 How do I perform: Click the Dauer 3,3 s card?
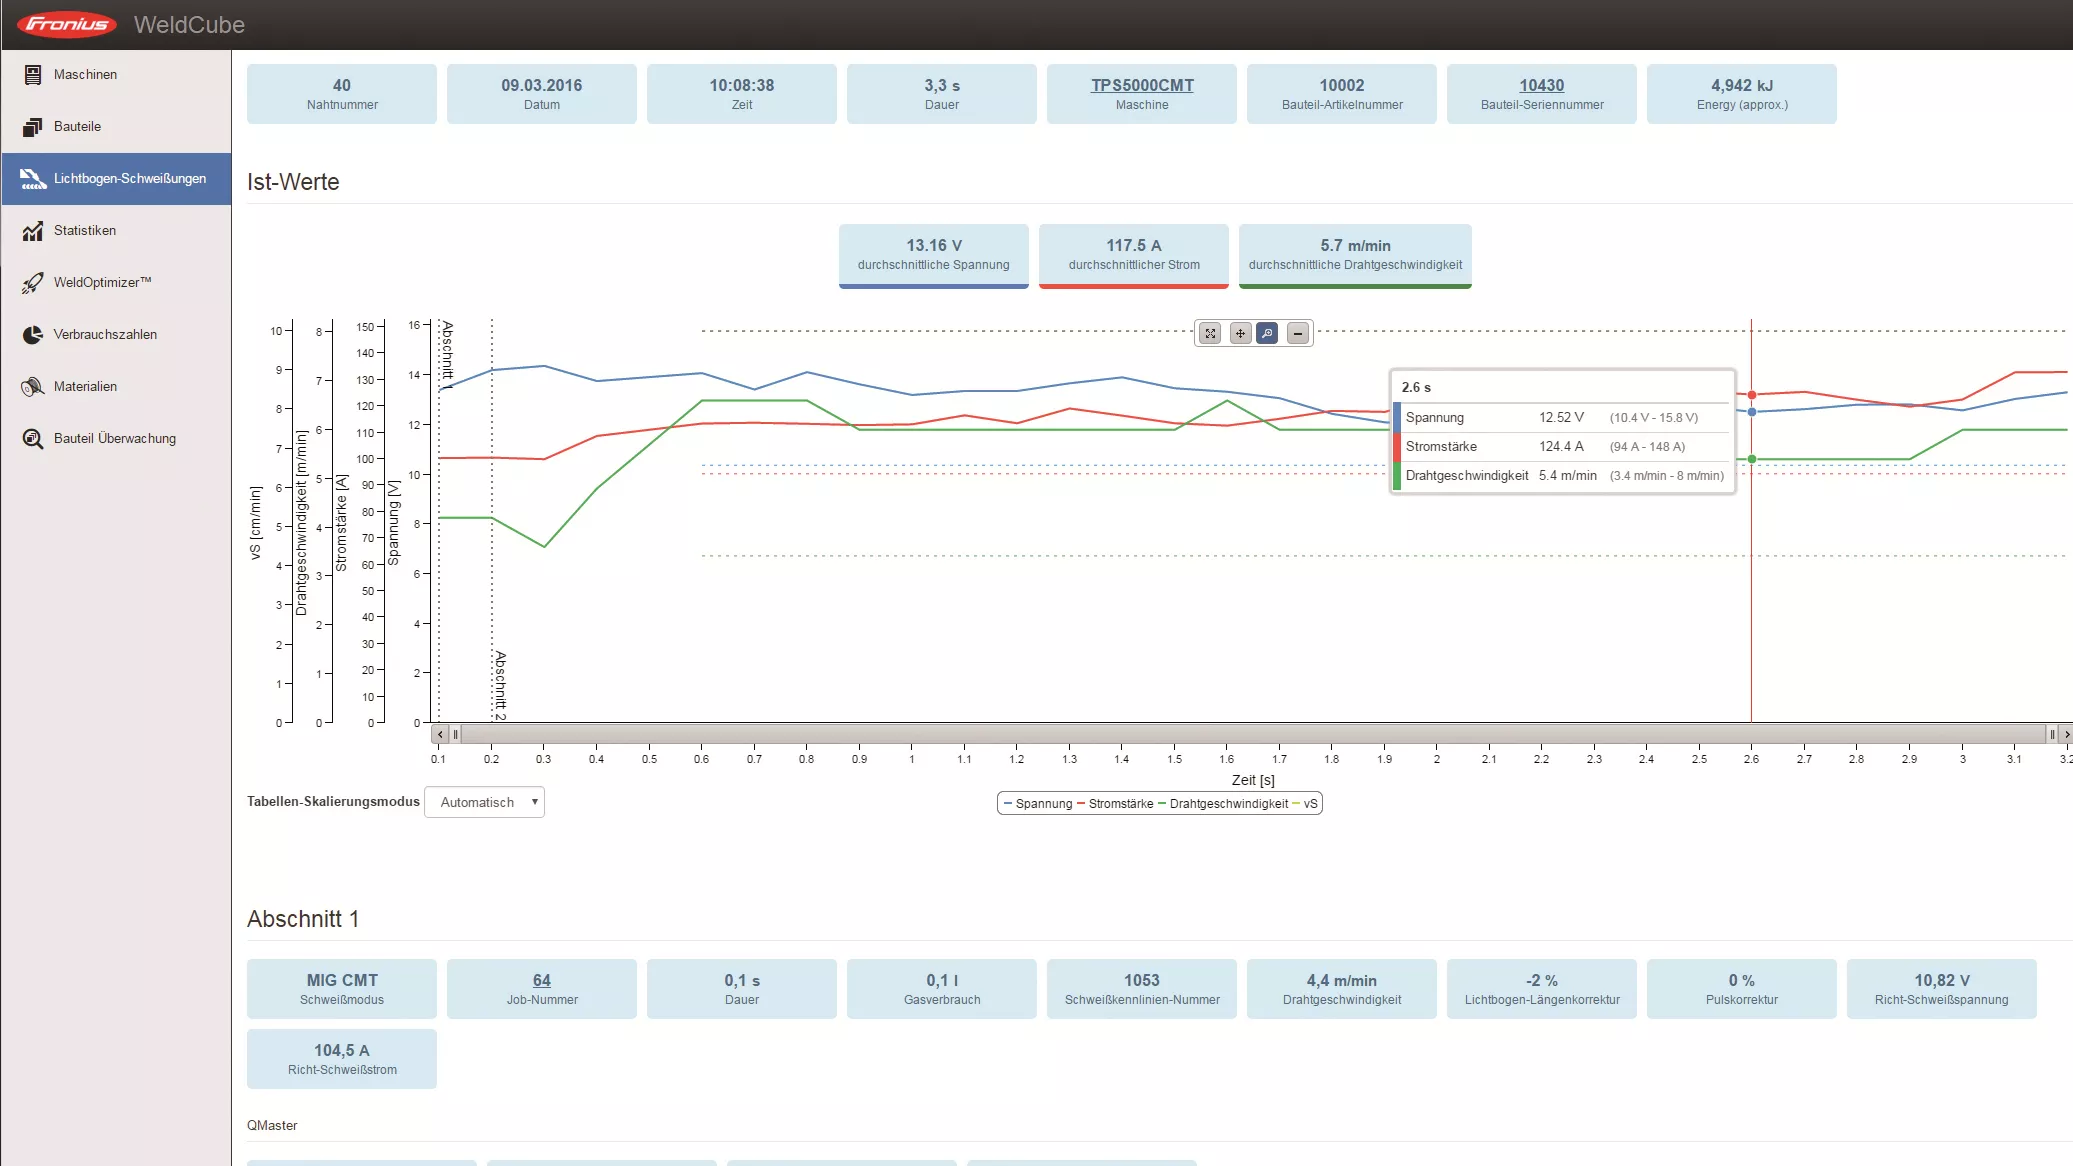tap(942, 94)
